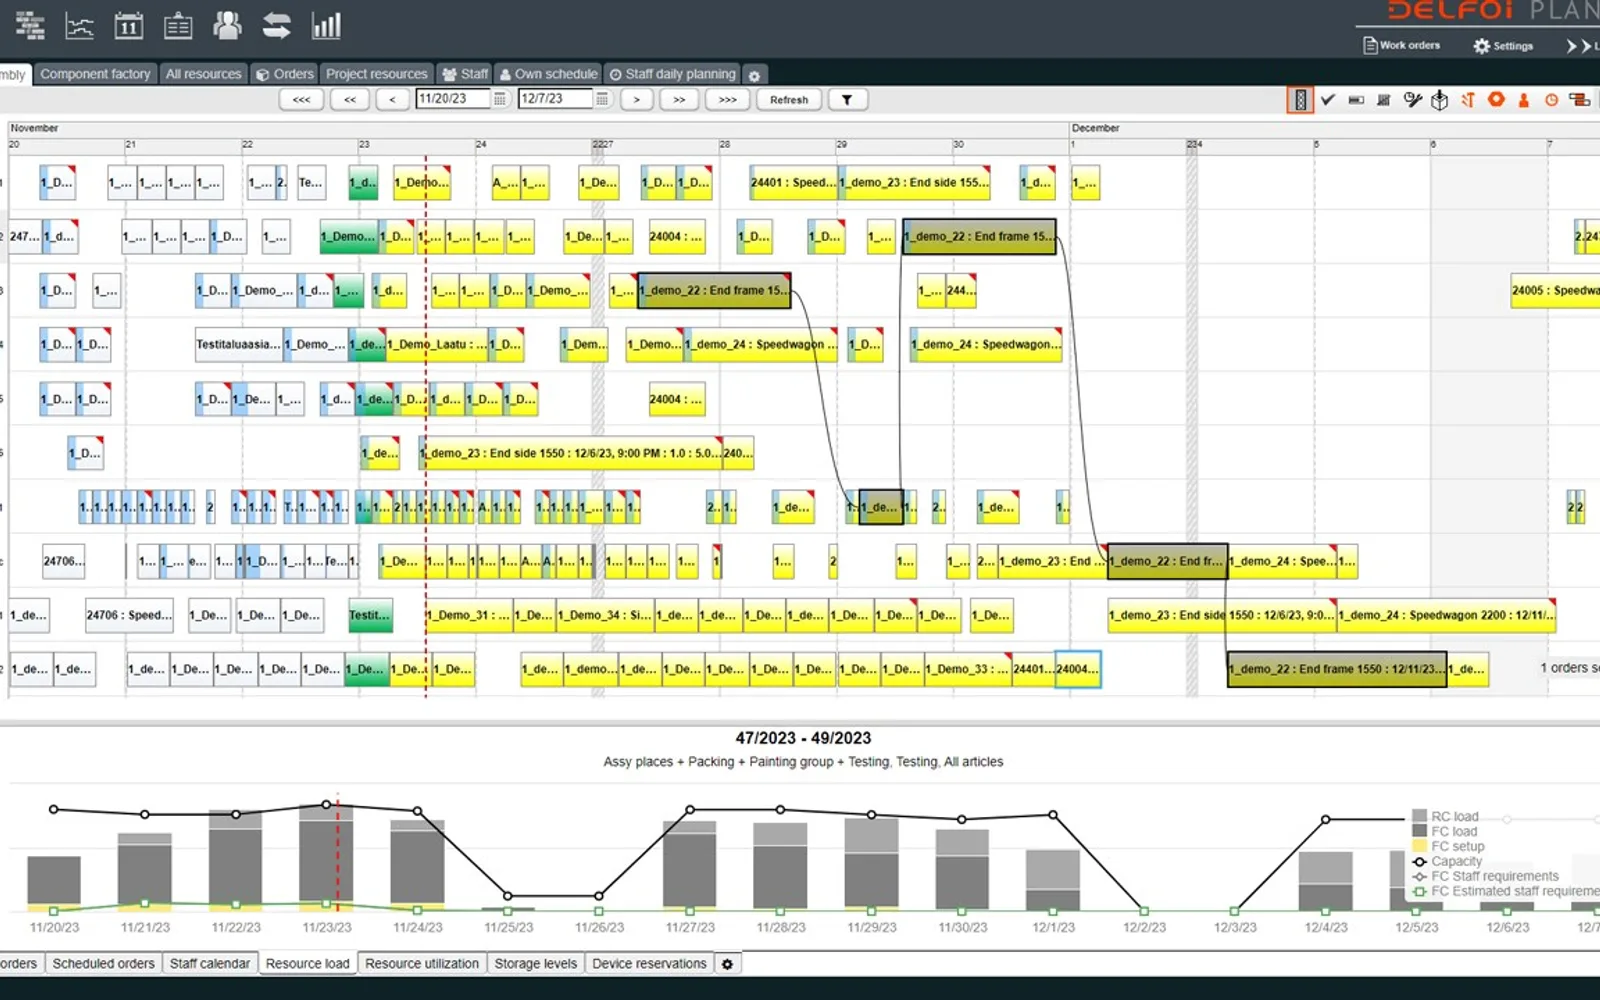Click the orange sort arrows icon

[x=1468, y=100]
